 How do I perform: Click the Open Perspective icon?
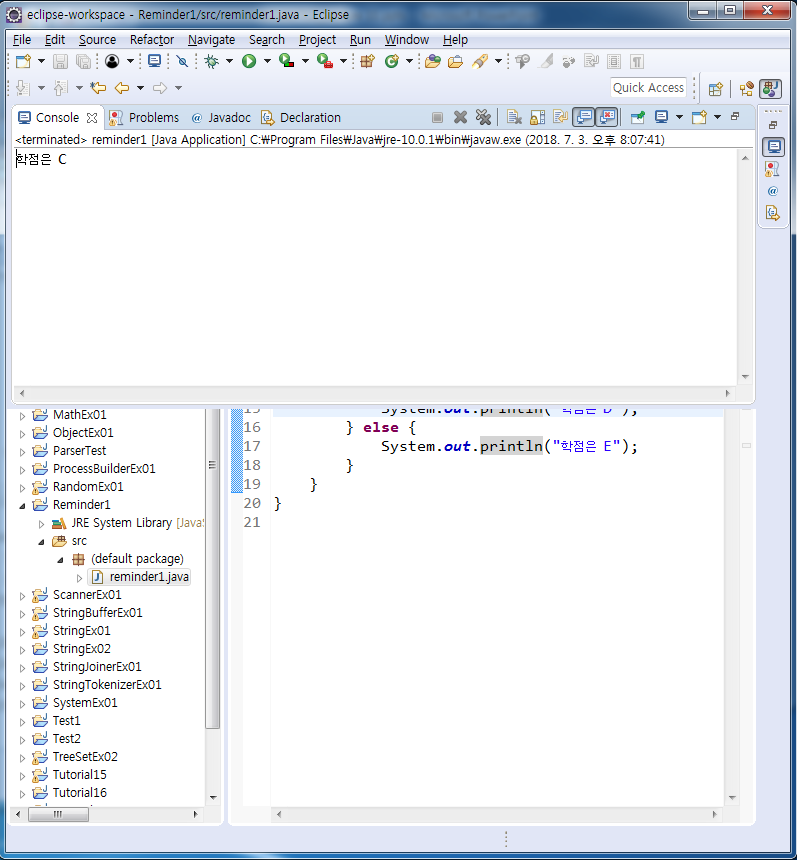pyautogui.click(x=715, y=89)
